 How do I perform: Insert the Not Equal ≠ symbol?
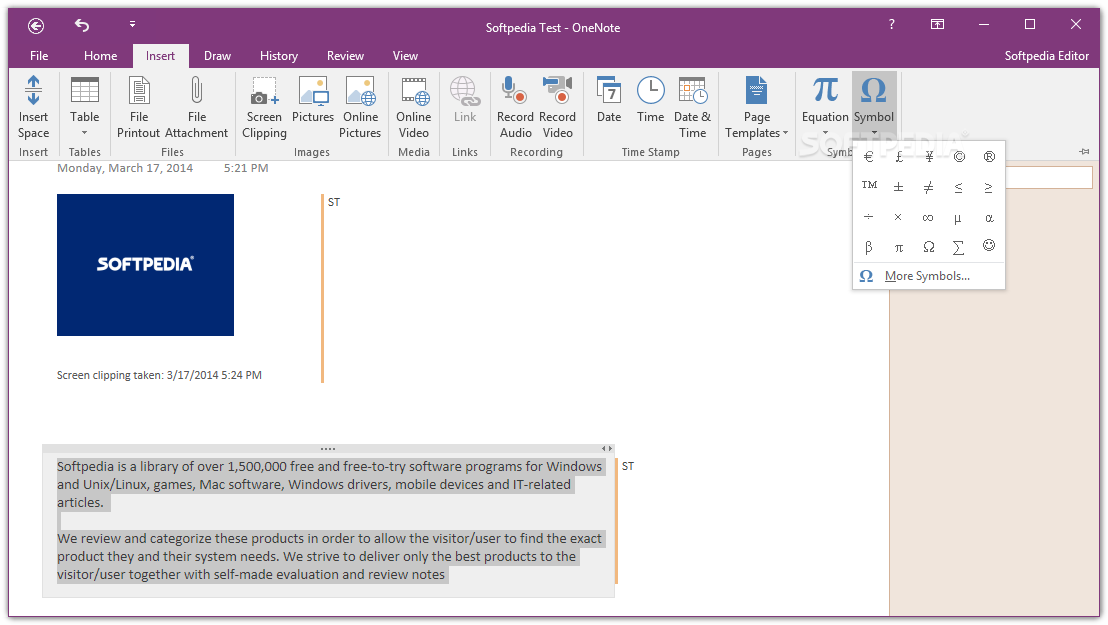929,187
